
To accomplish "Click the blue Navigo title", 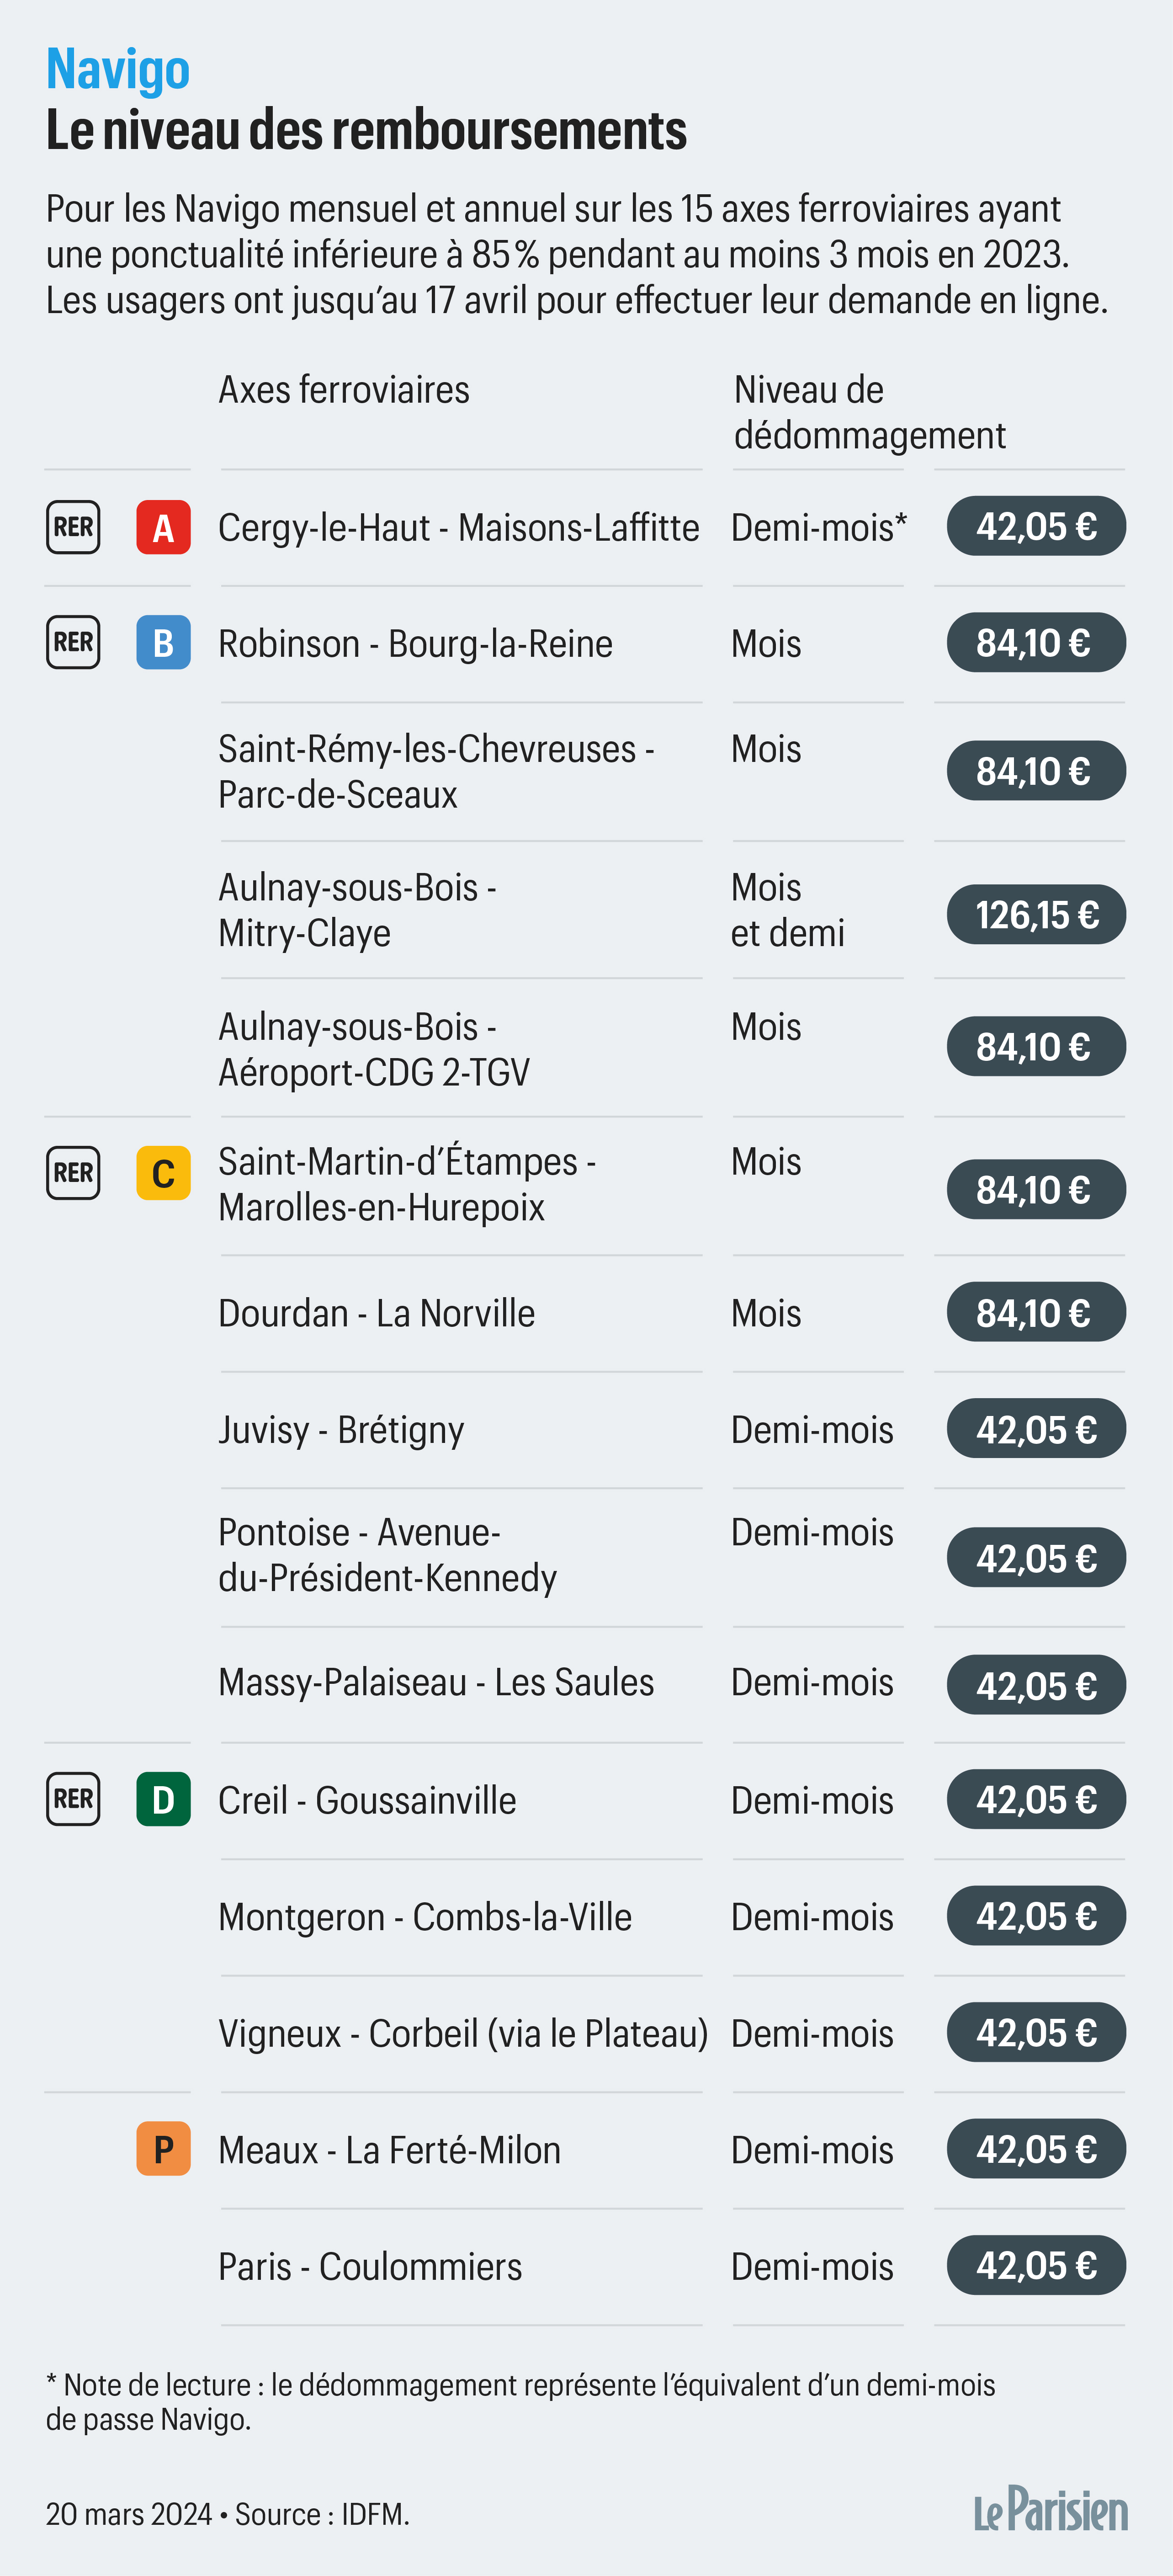I will coord(118,69).
